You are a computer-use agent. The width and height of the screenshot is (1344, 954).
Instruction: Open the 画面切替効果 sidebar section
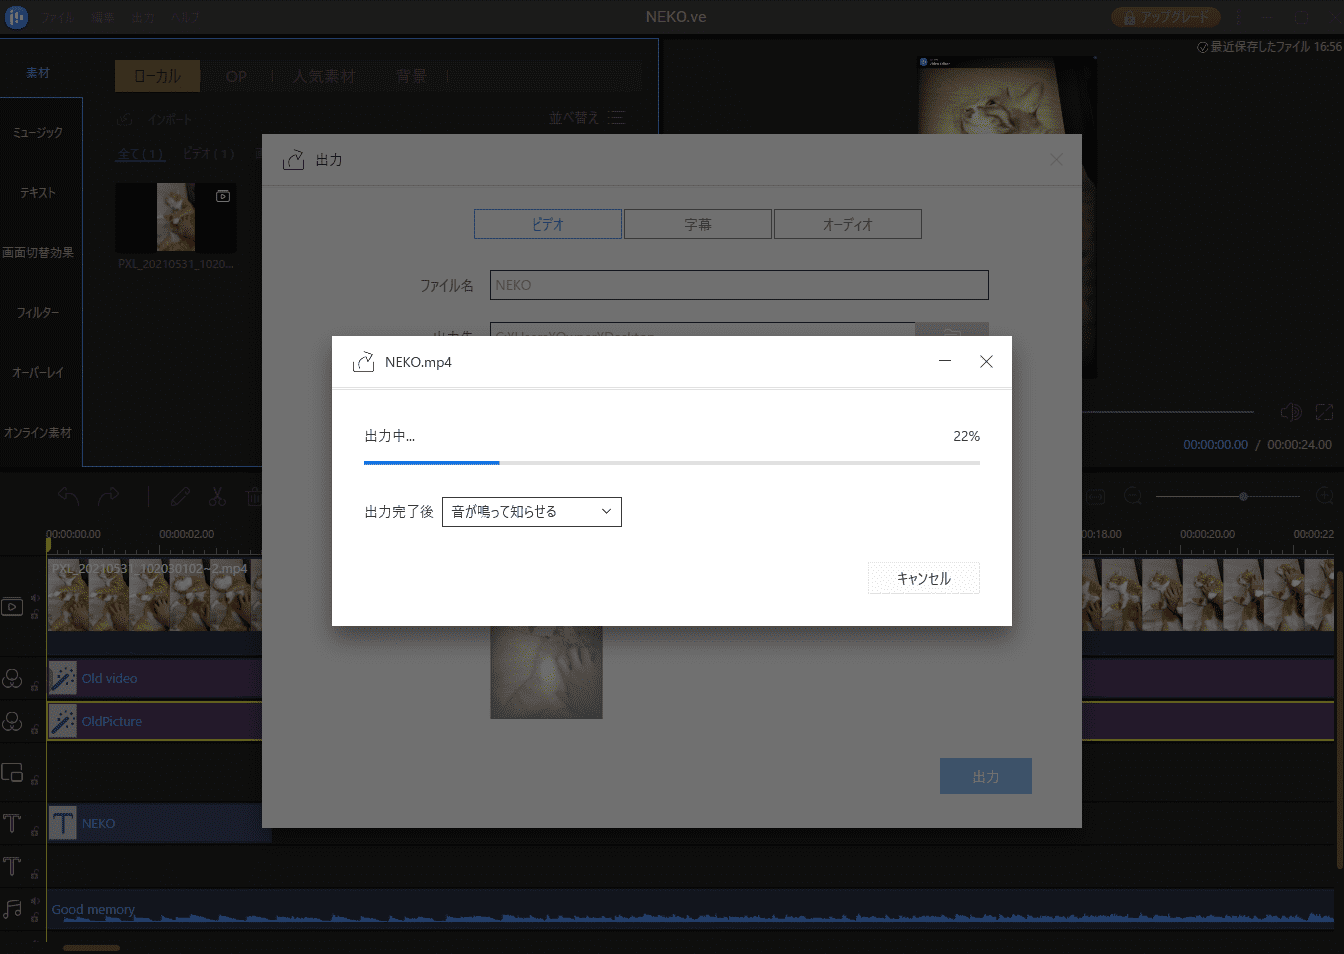[x=38, y=252]
